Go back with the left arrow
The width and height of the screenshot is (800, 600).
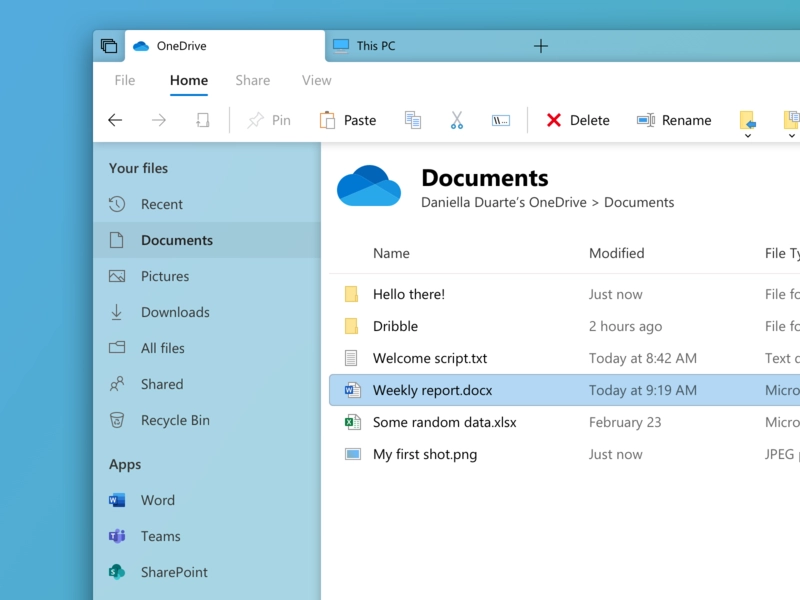point(115,120)
